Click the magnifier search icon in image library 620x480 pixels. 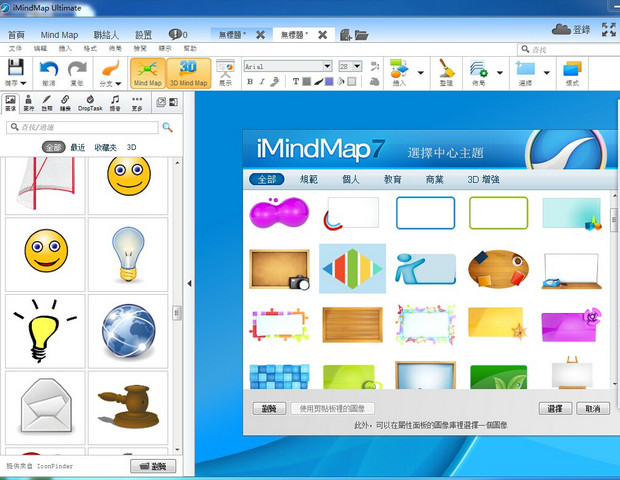(x=167, y=128)
